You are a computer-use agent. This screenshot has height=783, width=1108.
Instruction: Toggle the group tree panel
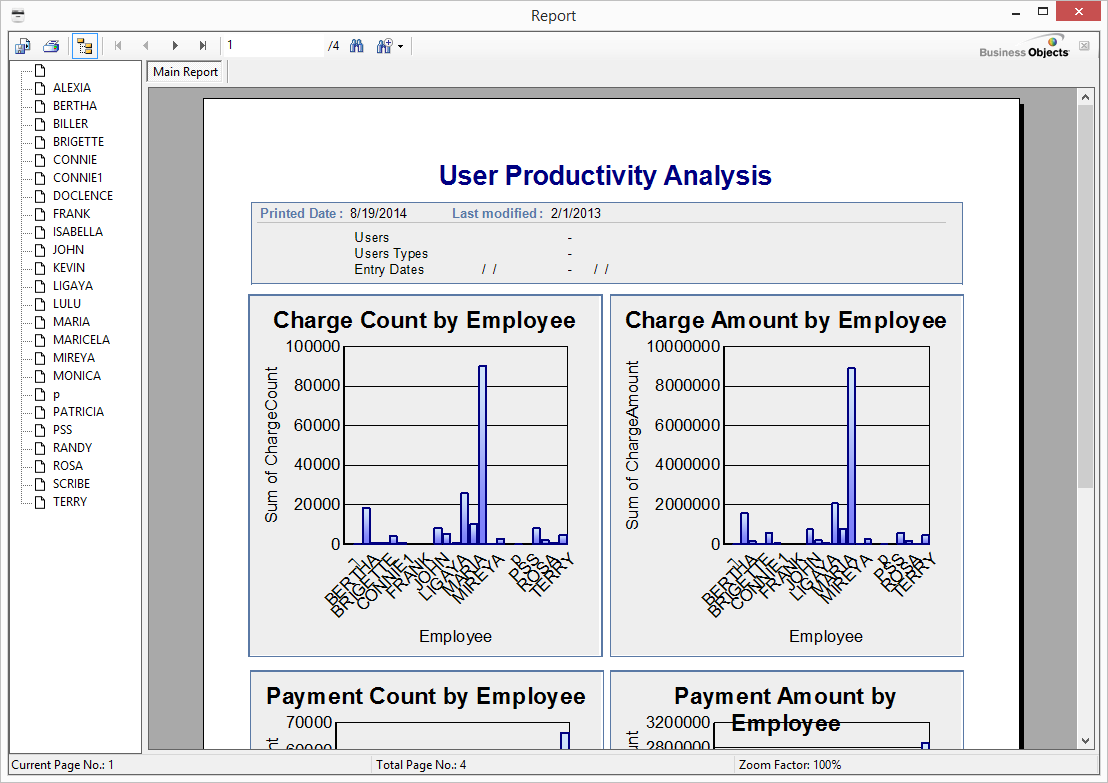tap(85, 46)
